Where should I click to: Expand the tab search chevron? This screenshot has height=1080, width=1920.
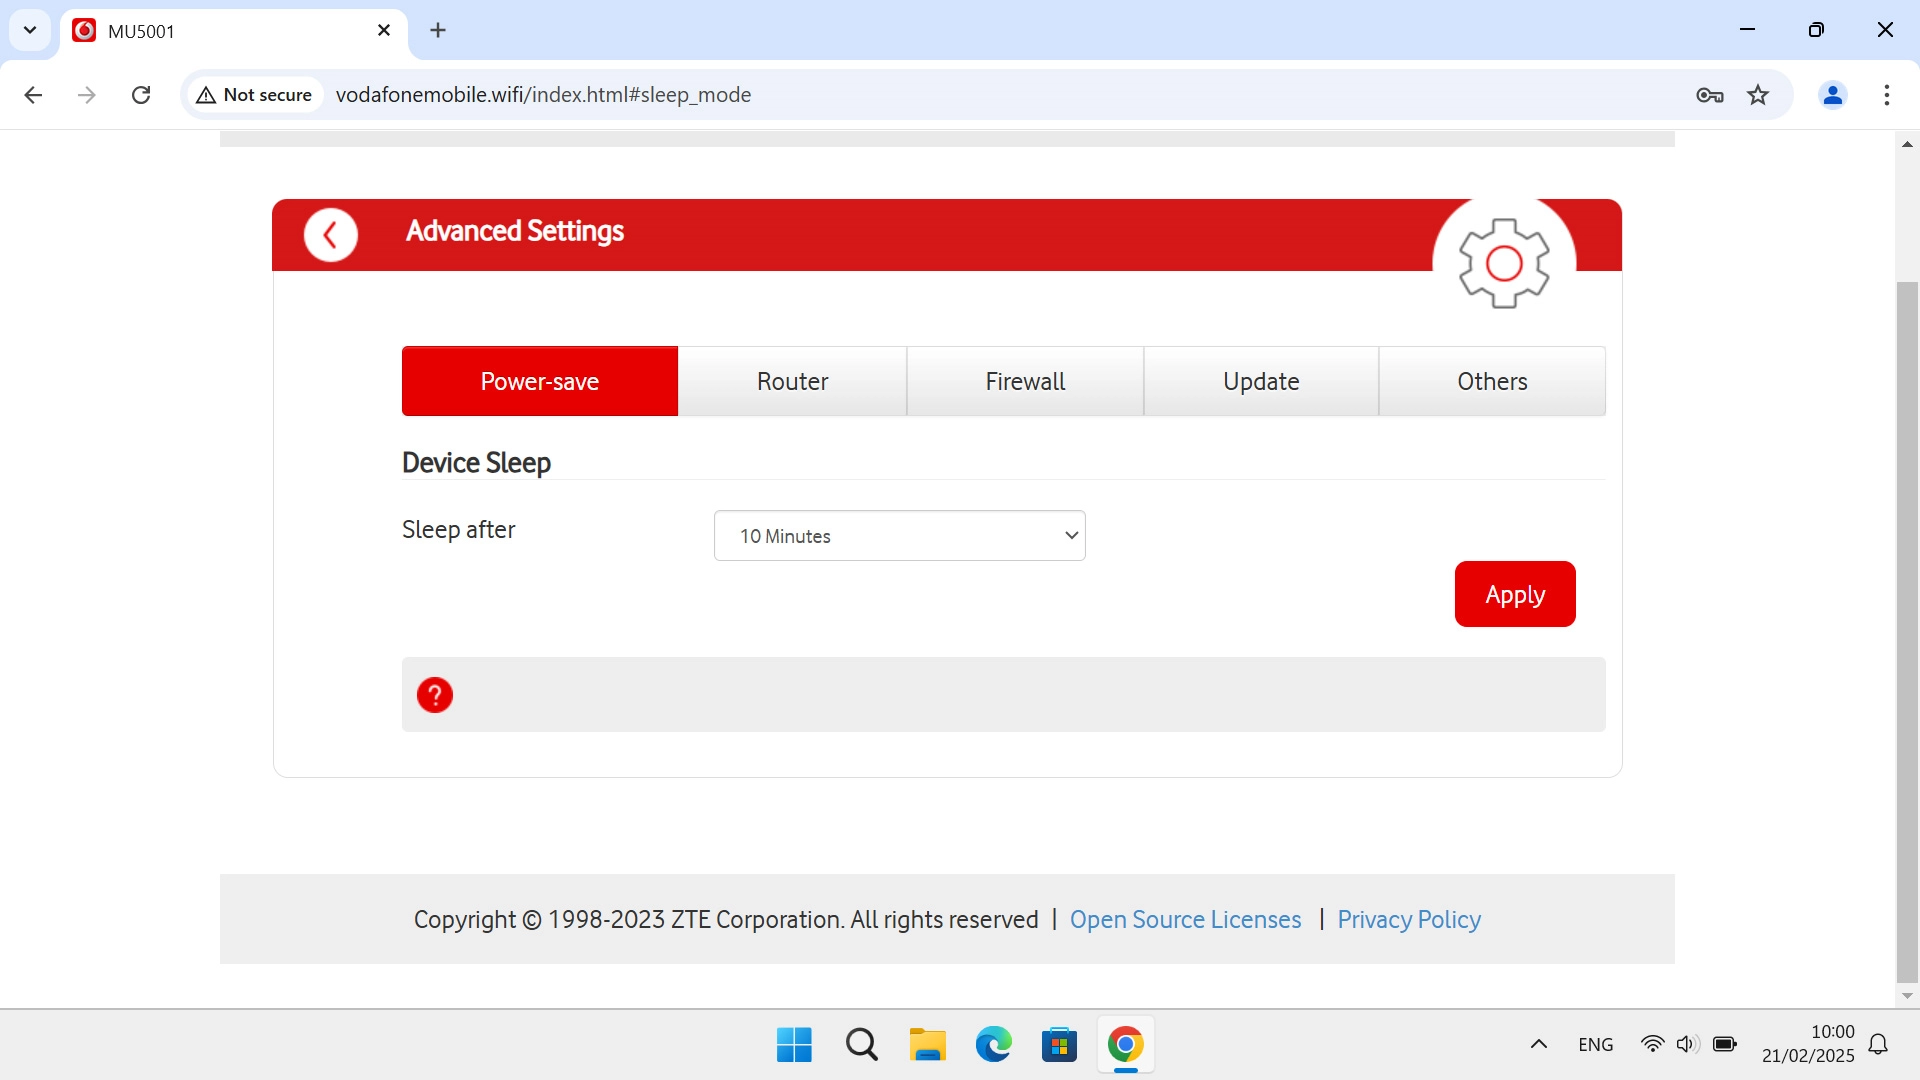click(30, 30)
